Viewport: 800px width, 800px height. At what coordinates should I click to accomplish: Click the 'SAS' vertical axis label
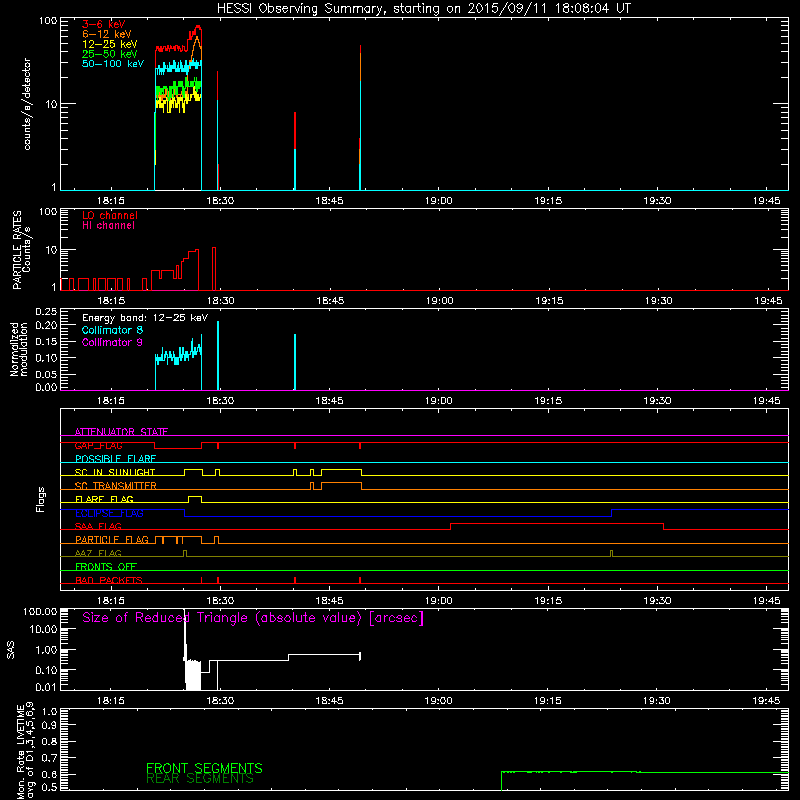(11, 649)
